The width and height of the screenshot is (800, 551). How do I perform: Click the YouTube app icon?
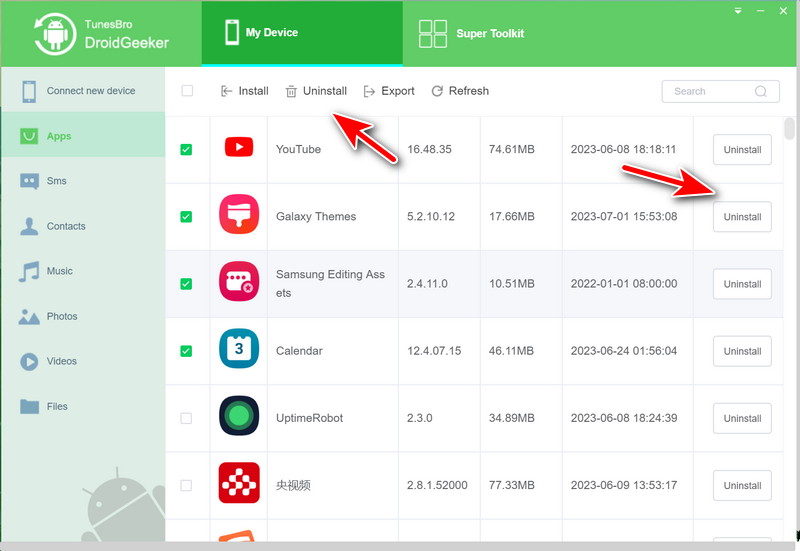coord(239,147)
